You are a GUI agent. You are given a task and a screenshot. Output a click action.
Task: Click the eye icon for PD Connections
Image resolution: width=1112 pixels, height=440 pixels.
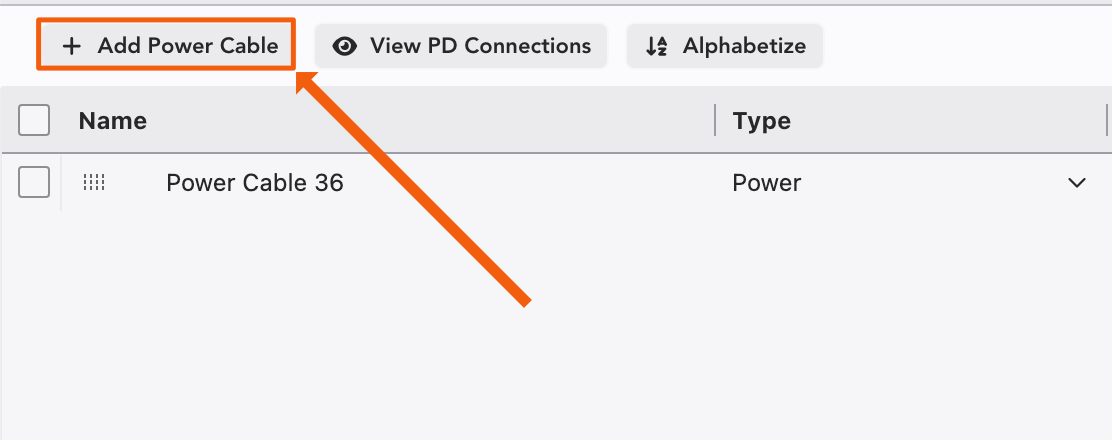[x=345, y=46]
